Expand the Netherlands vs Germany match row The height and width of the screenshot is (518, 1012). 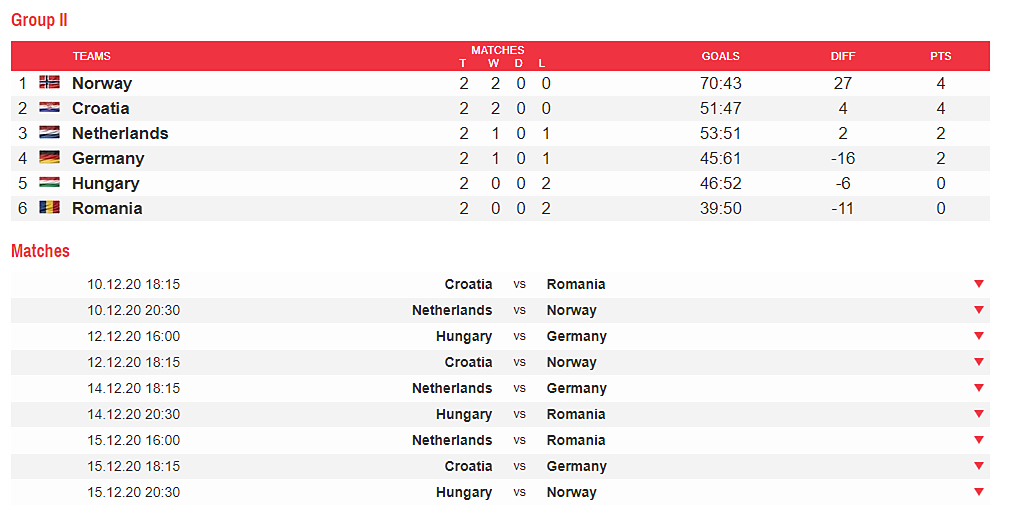[979, 388]
